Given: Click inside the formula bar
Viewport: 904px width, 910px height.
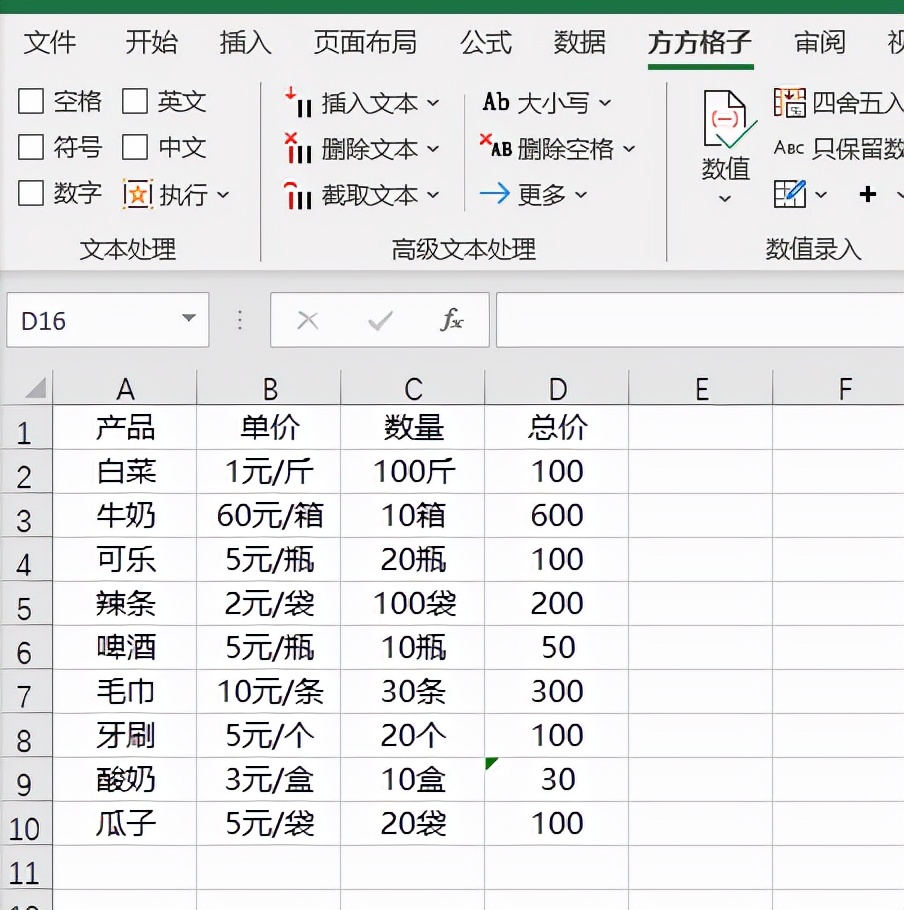Looking at the screenshot, I should (700, 320).
